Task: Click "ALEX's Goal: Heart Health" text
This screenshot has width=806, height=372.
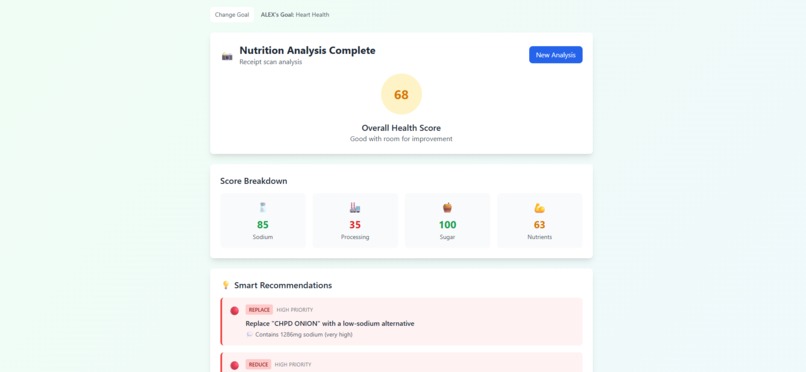Action: click(295, 15)
